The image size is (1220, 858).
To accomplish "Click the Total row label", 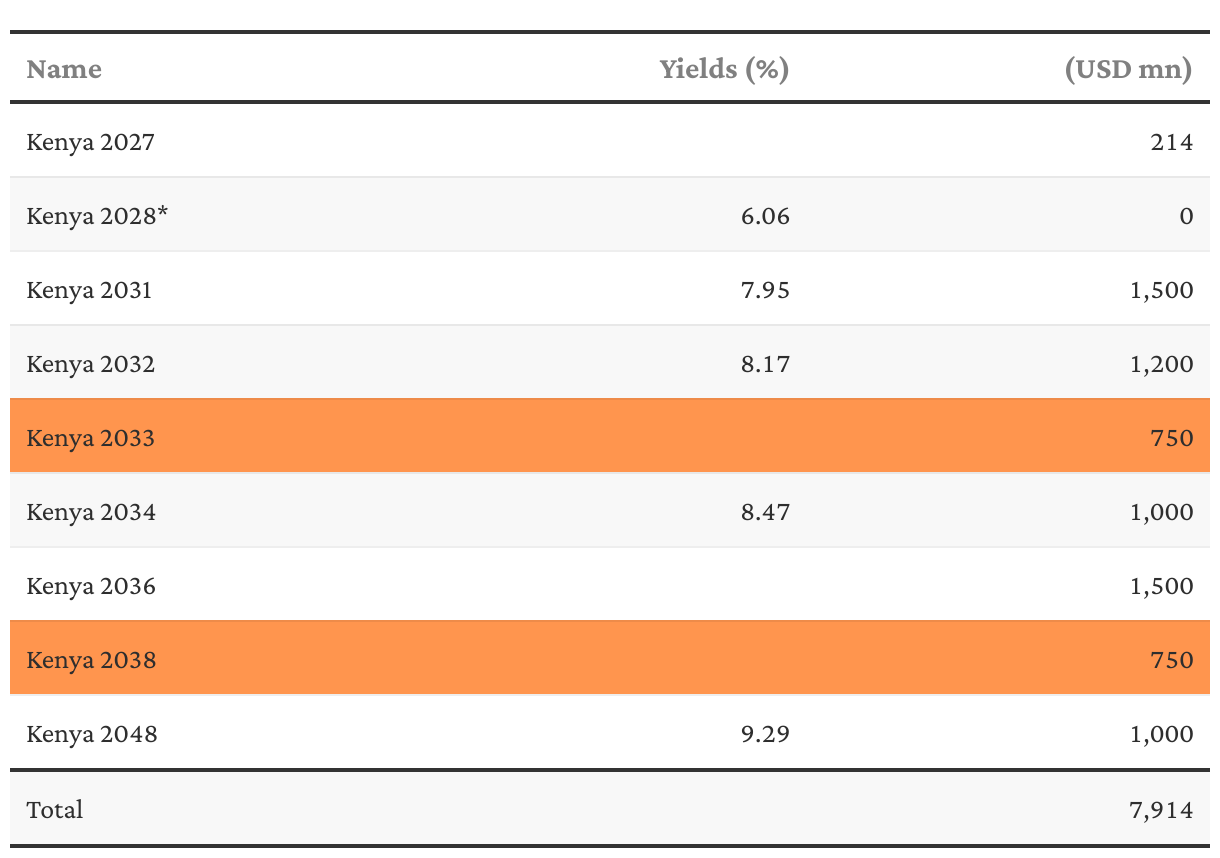I will point(55,809).
